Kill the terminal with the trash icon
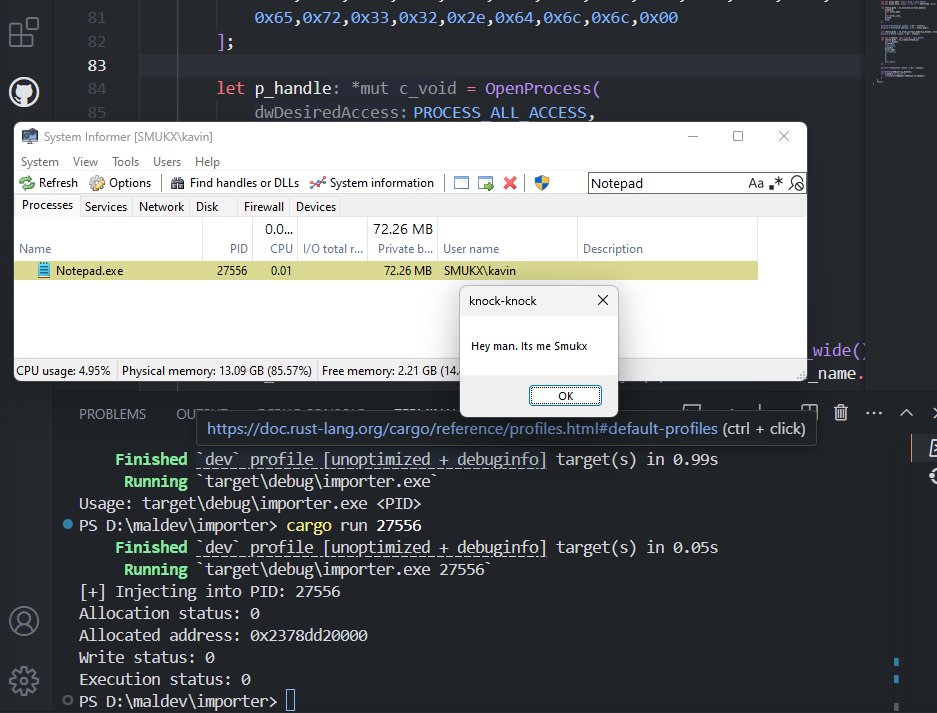Viewport: 937px width, 713px height. pyautogui.click(x=841, y=412)
